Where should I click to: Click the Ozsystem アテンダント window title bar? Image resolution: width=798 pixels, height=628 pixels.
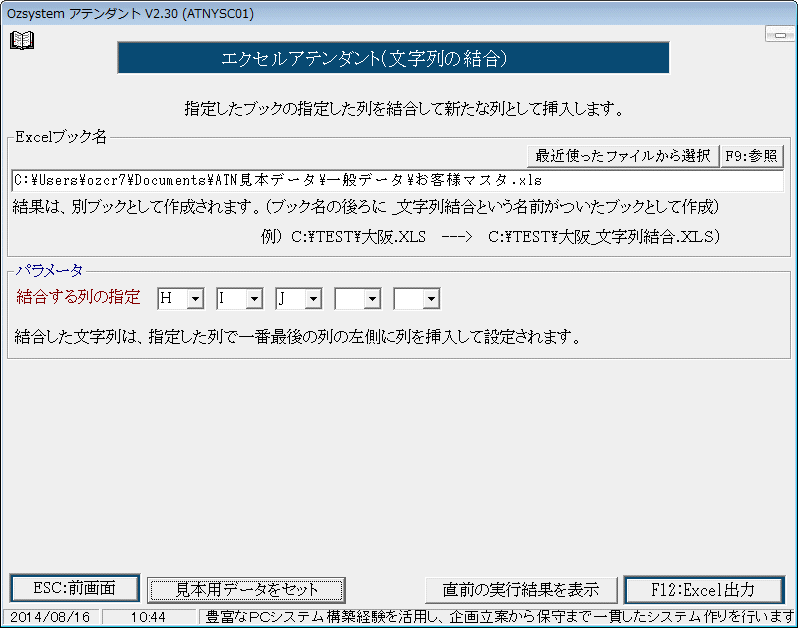(399, 13)
